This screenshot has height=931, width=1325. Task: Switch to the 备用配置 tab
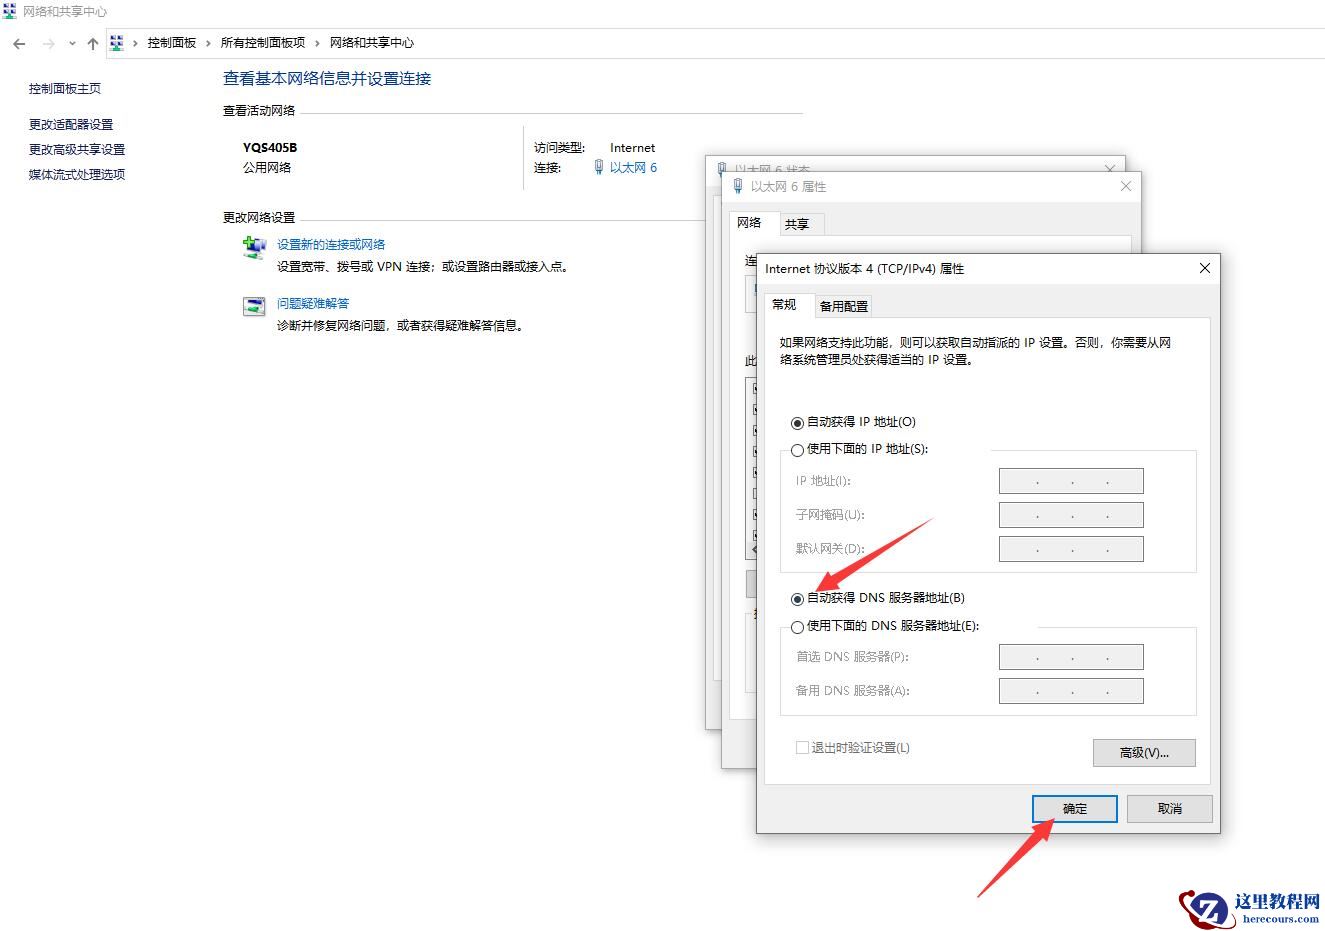point(842,306)
